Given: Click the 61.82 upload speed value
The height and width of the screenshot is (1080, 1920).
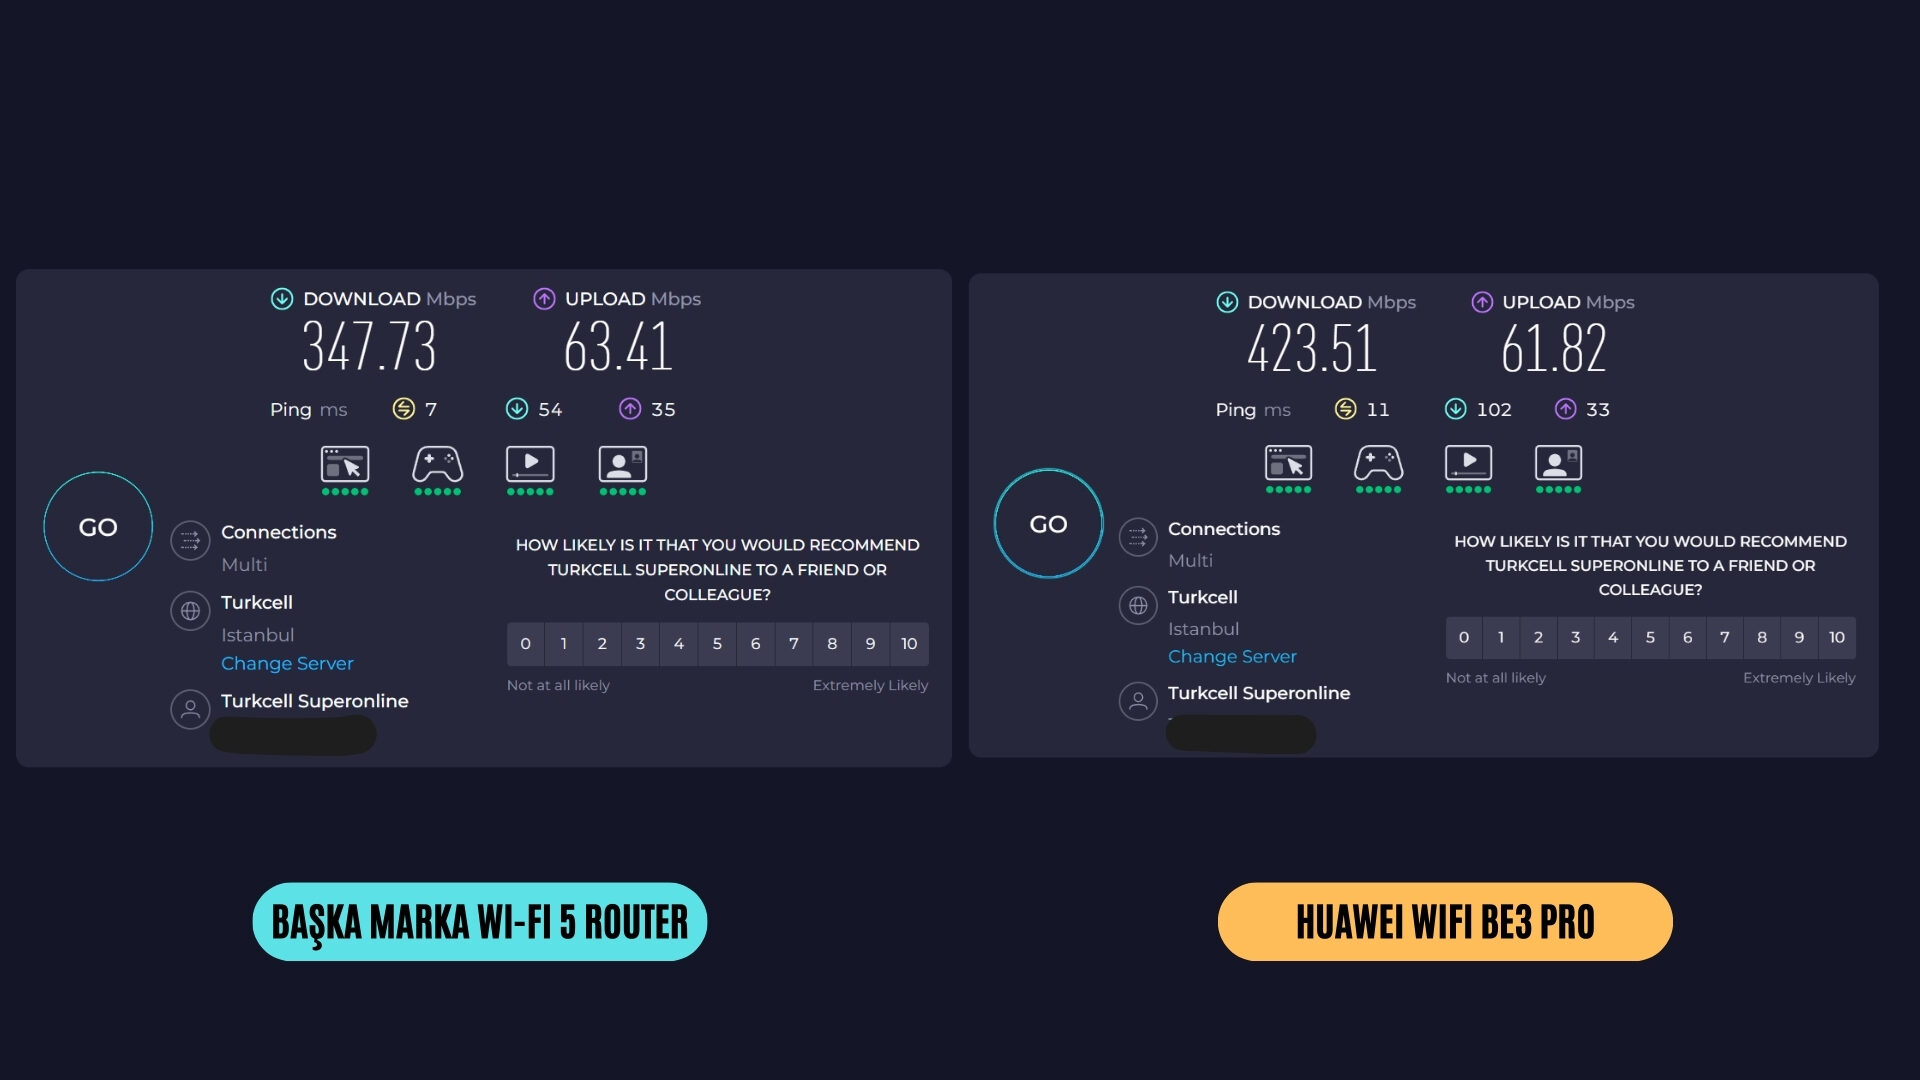Looking at the screenshot, I should [x=1553, y=349].
